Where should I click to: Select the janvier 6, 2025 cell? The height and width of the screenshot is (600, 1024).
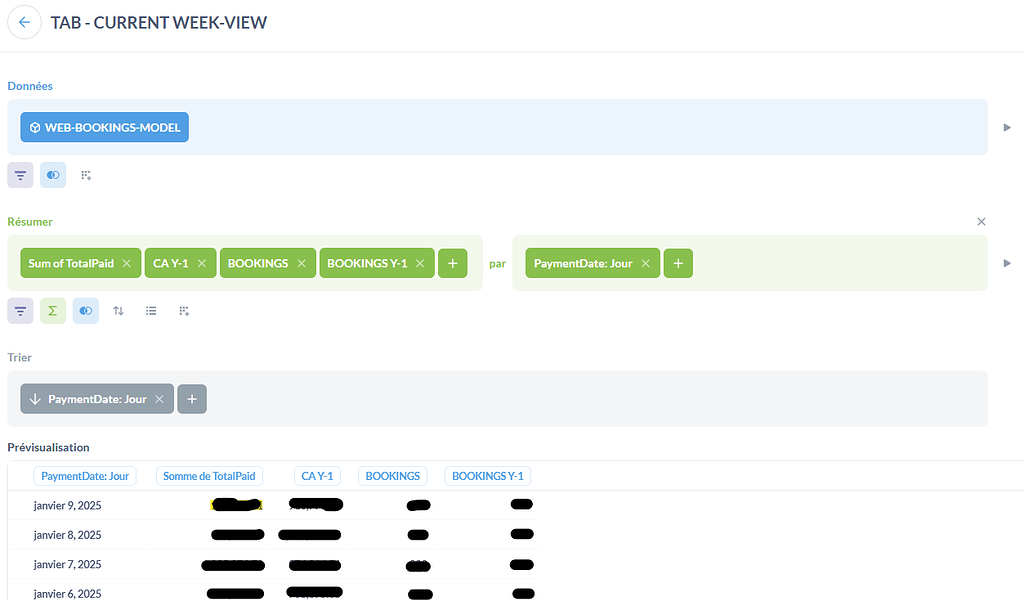pyautogui.click(x=67, y=593)
